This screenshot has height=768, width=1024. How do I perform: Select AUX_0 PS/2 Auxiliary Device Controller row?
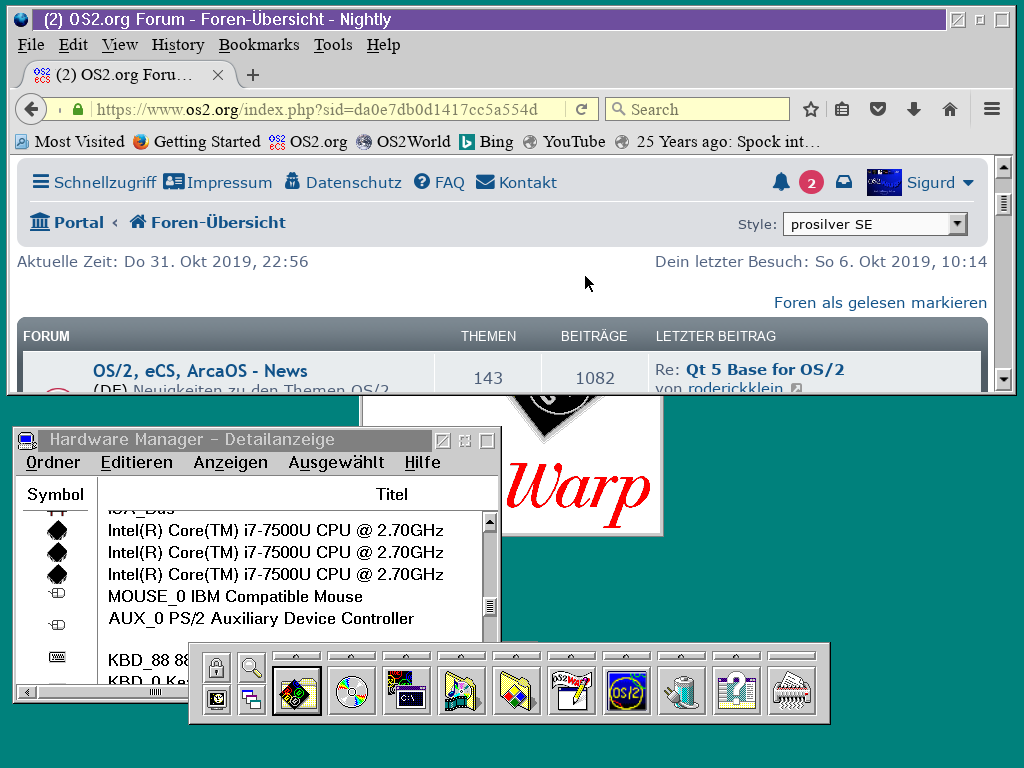pos(261,618)
